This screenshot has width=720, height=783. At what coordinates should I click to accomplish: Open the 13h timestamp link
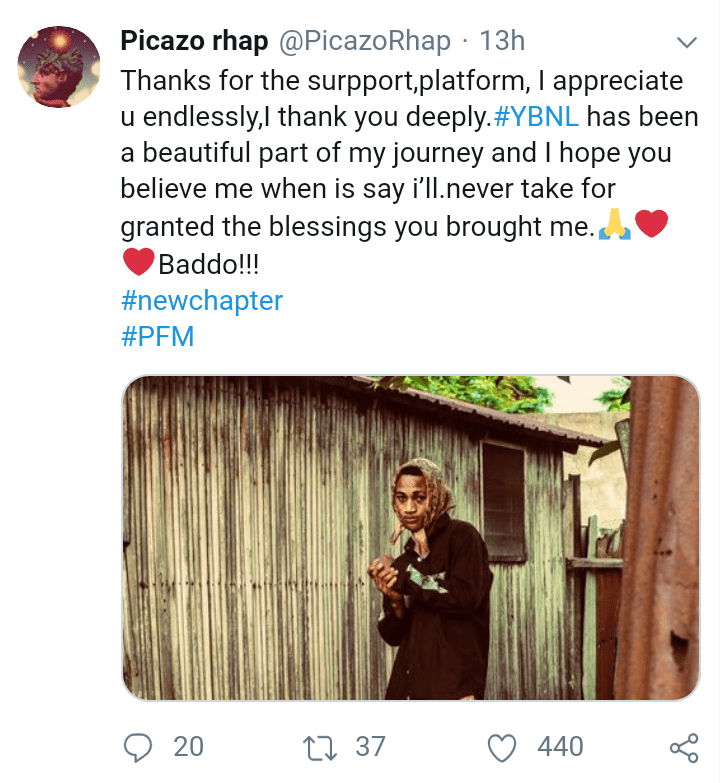coord(502,42)
